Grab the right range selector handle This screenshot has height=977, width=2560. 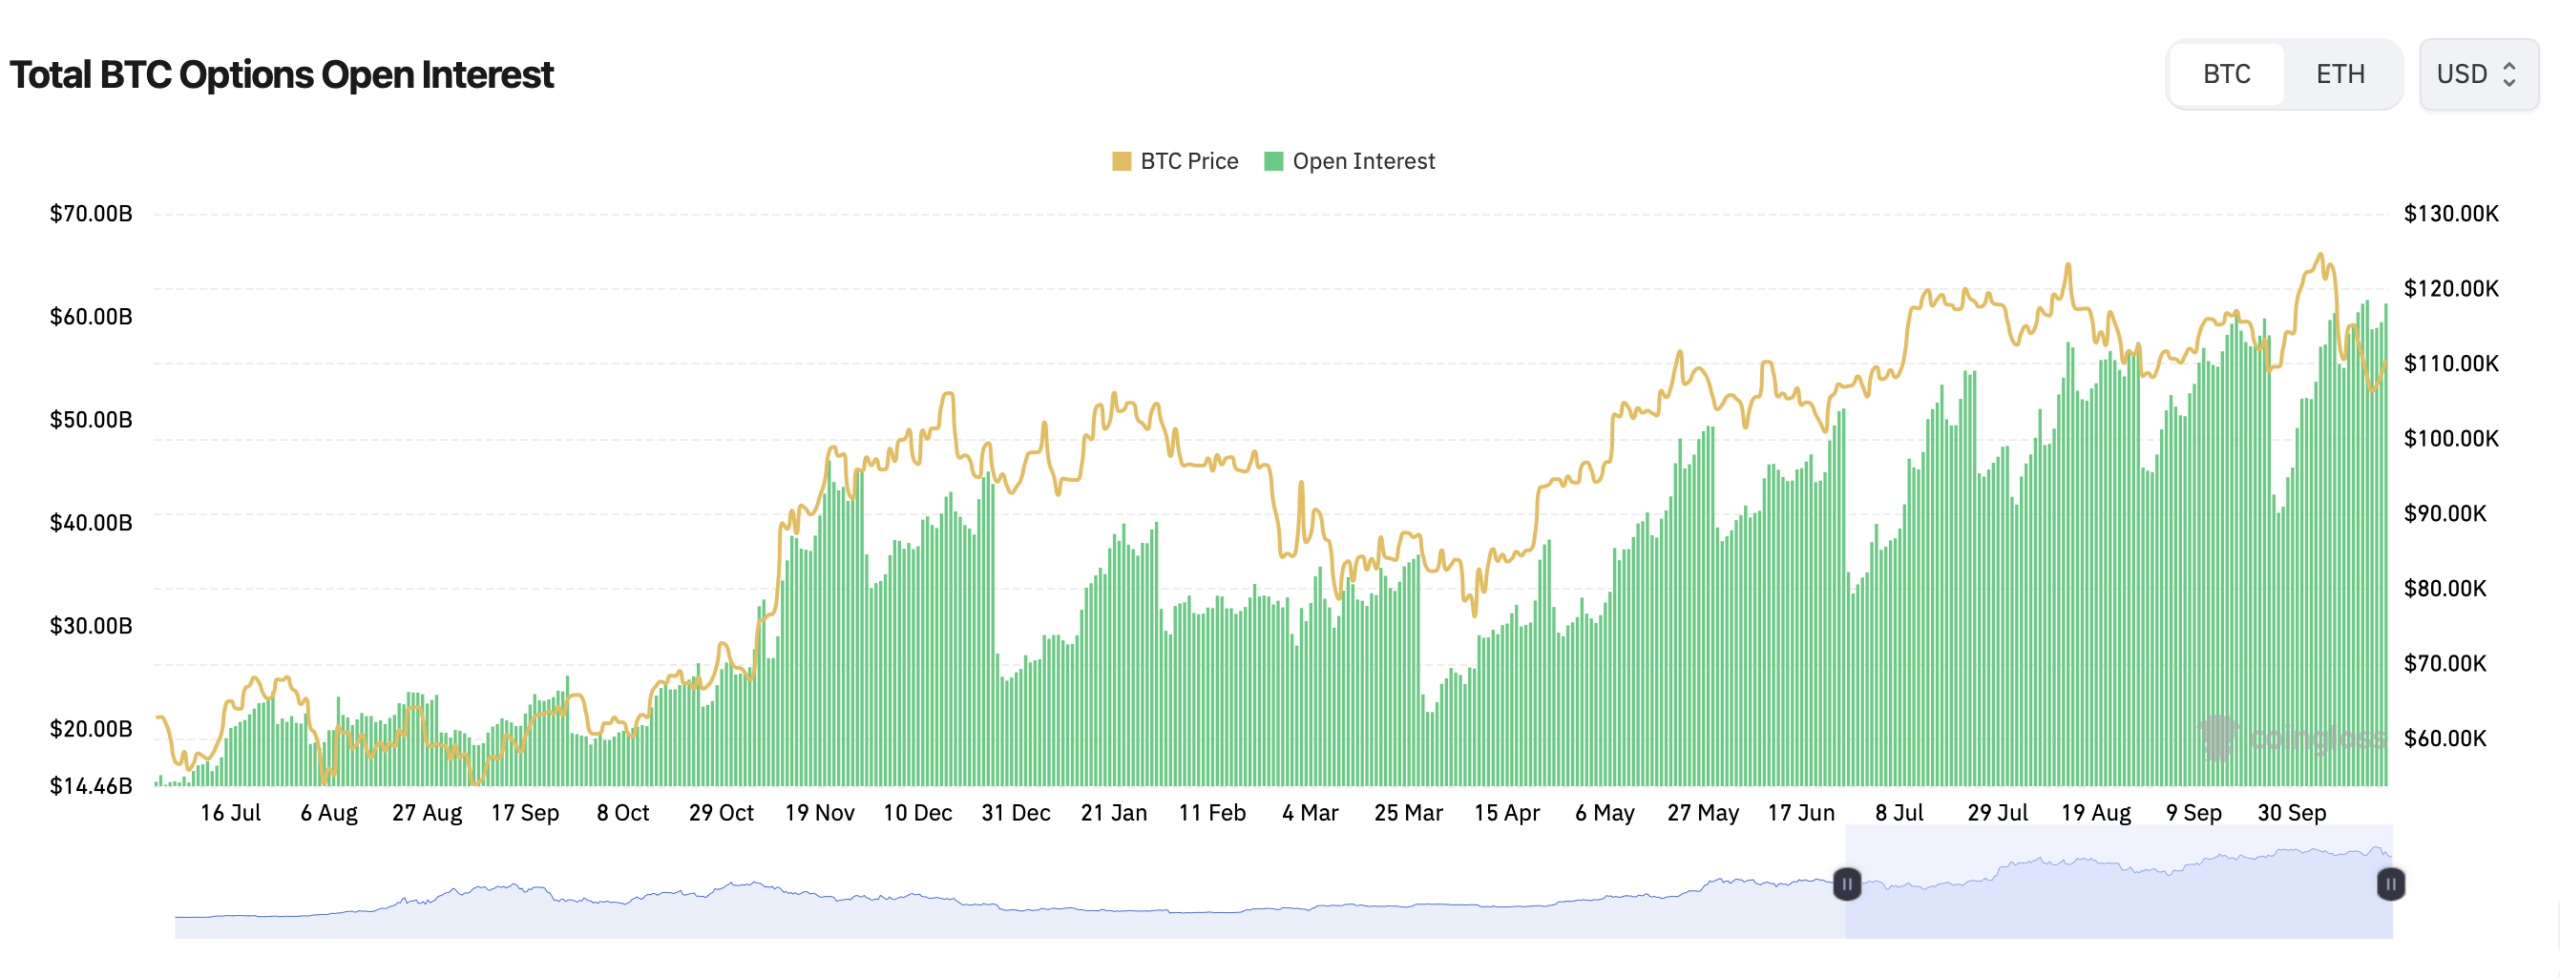click(2390, 884)
